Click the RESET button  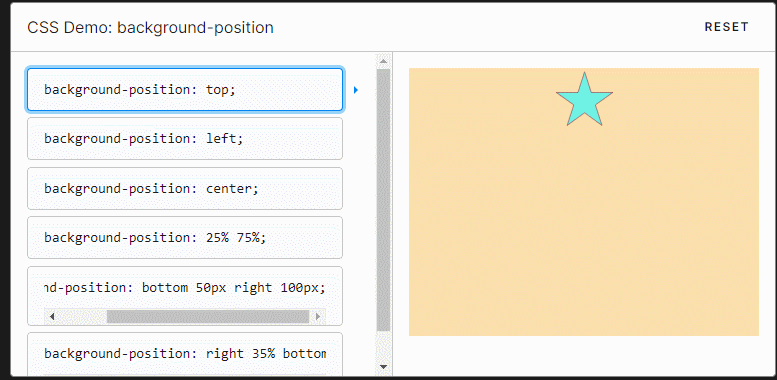point(726,27)
